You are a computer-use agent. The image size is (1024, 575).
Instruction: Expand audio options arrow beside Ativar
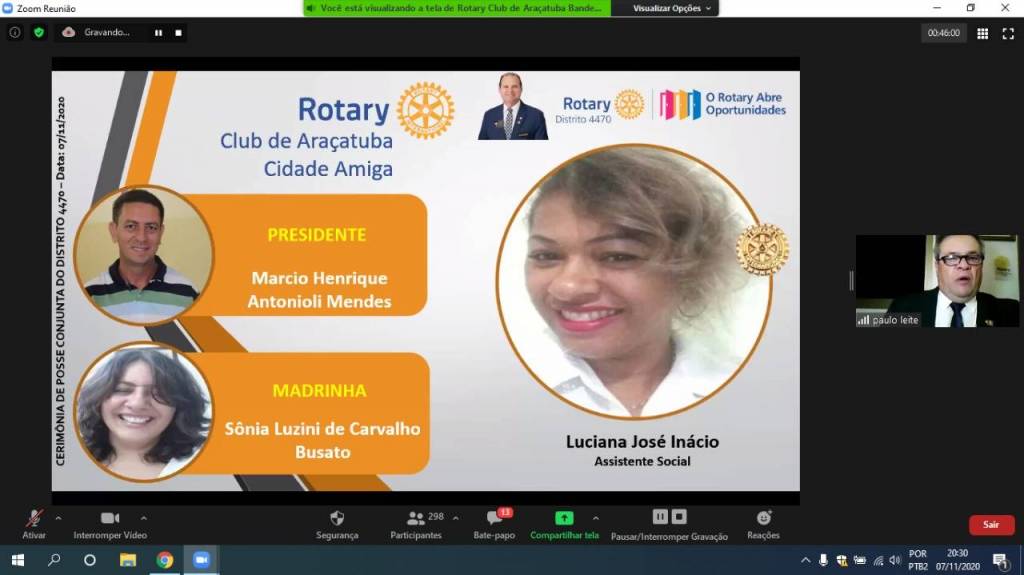(x=58, y=518)
